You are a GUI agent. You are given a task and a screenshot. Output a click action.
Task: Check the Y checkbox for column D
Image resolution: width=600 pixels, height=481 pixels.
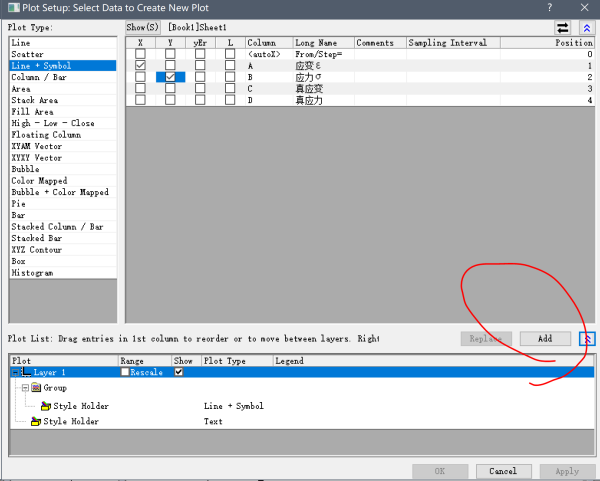(170, 100)
